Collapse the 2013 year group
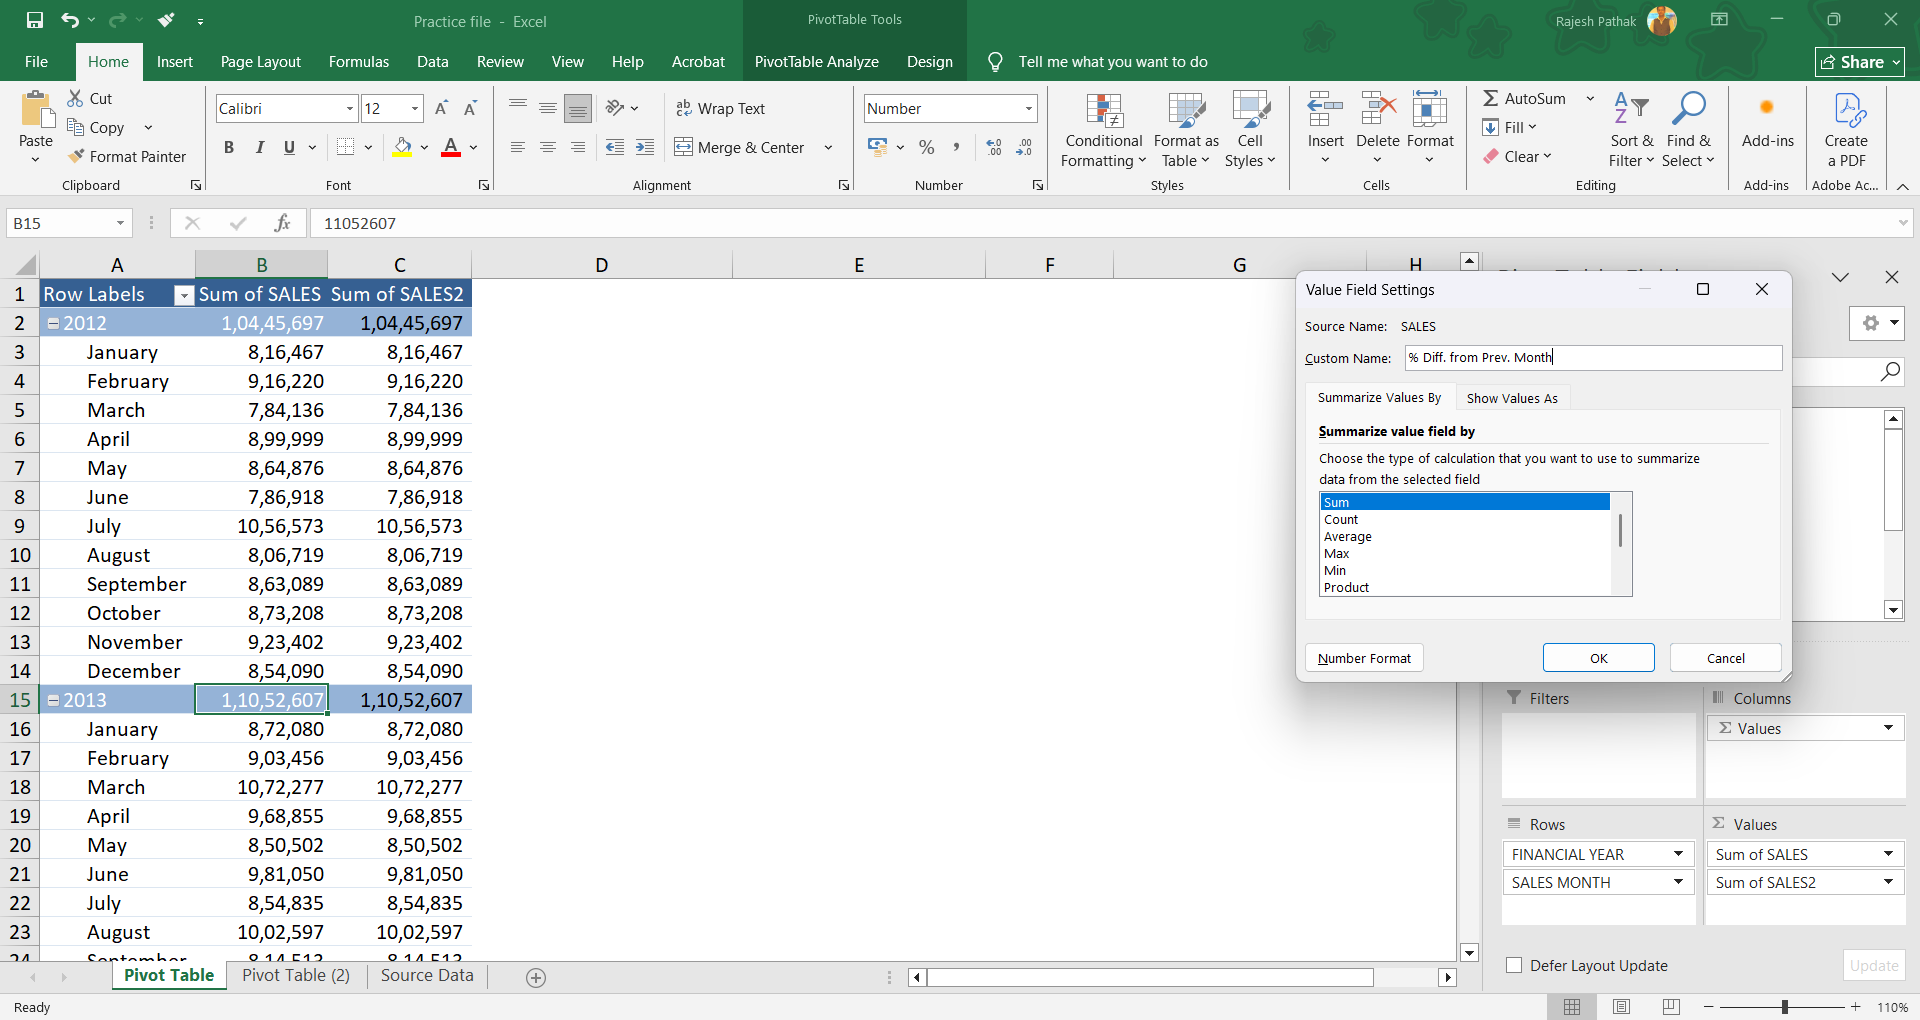Screen dimensions: 1920x1020 tap(54, 701)
